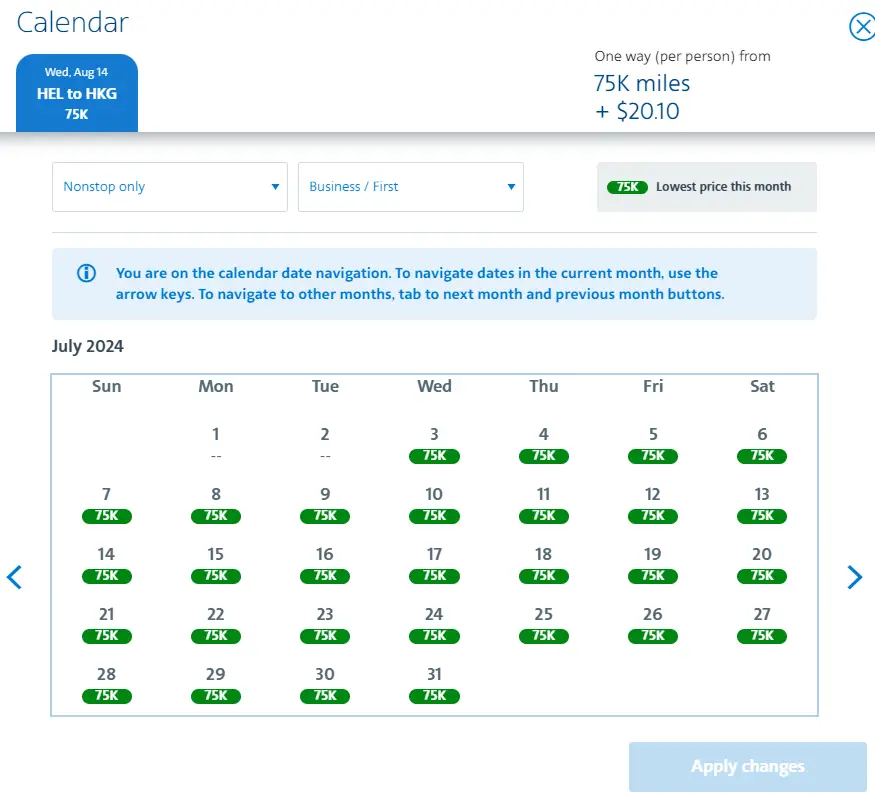This screenshot has height=797, width=875.
Task: Open the Nonstop only dropdown
Action: click(170, 187)
